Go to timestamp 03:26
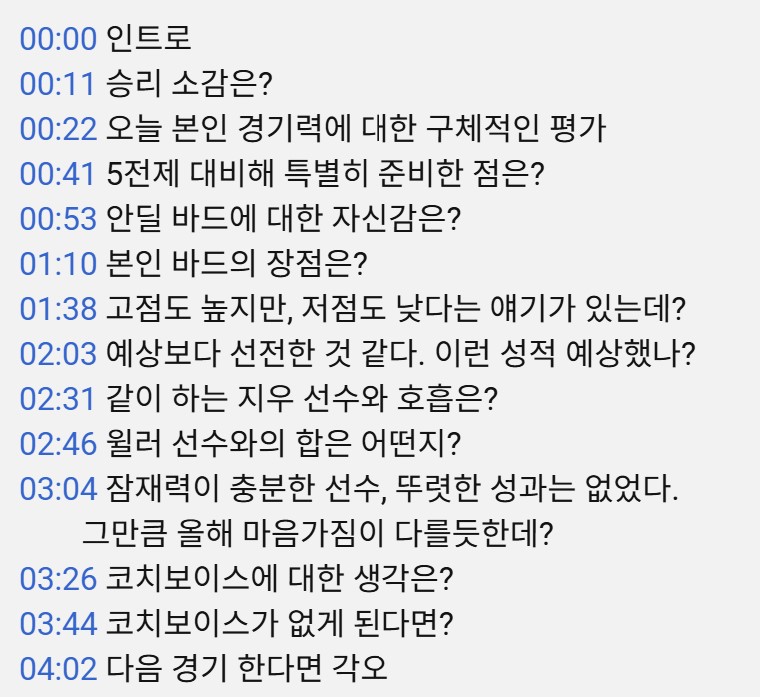Viewport: 760px width, 697px height. pos(58,579)
